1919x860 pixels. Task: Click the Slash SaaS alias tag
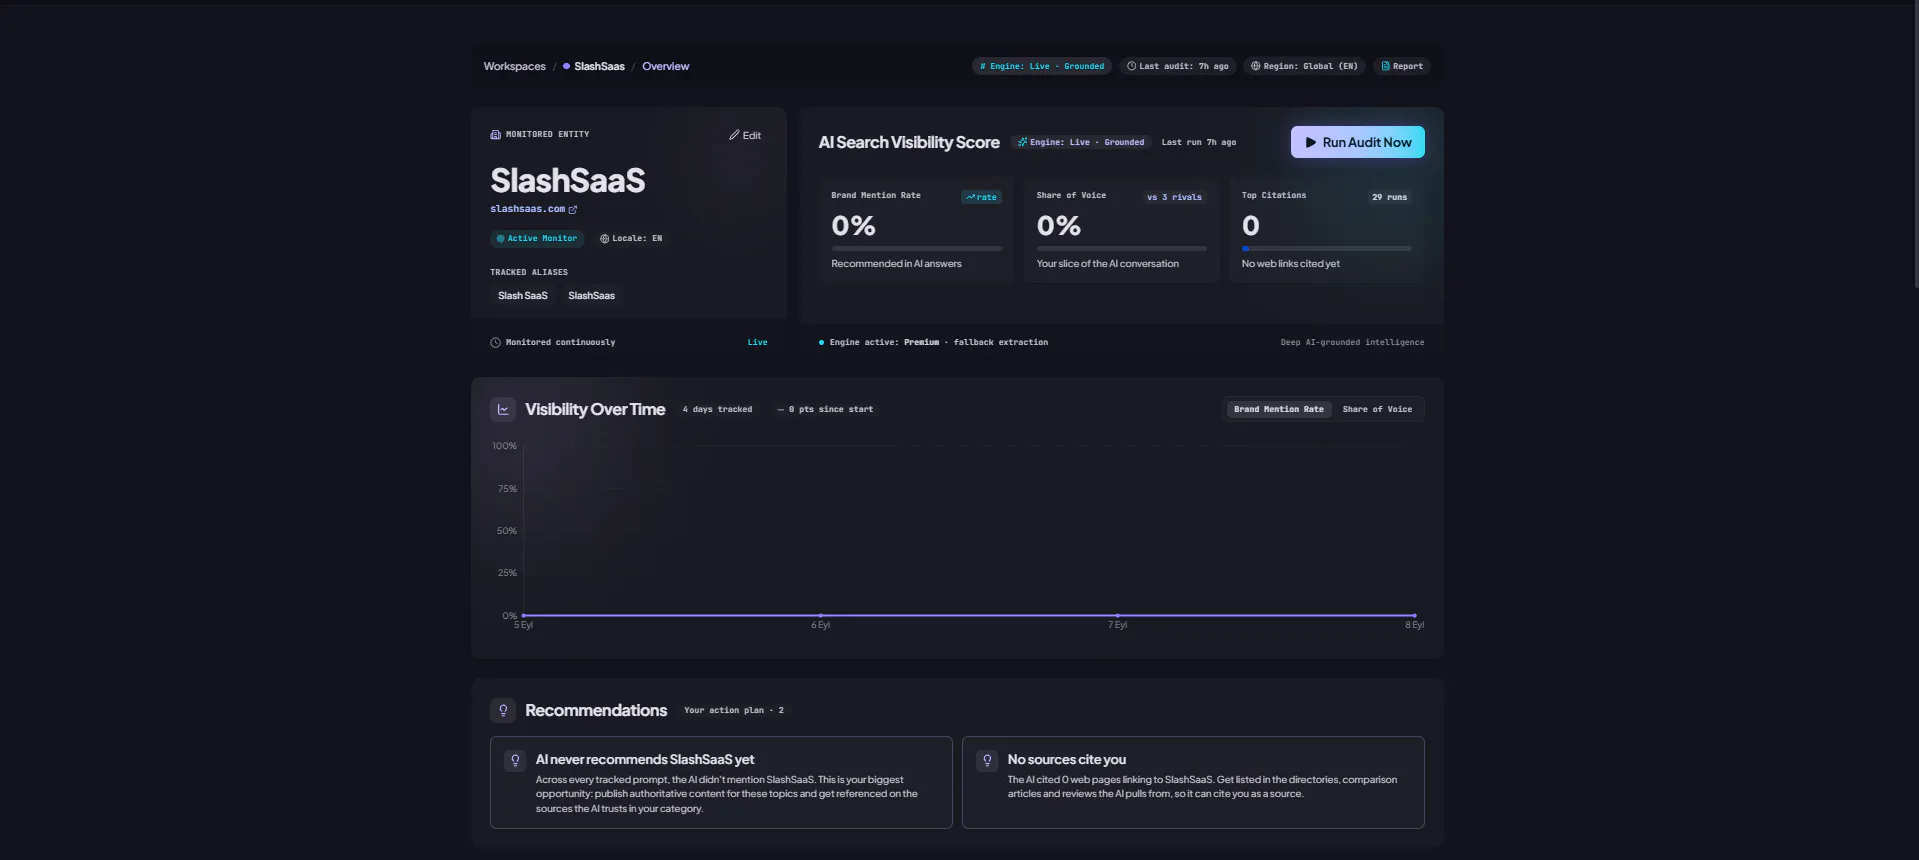pyautogui.click(x=523, y=296)
